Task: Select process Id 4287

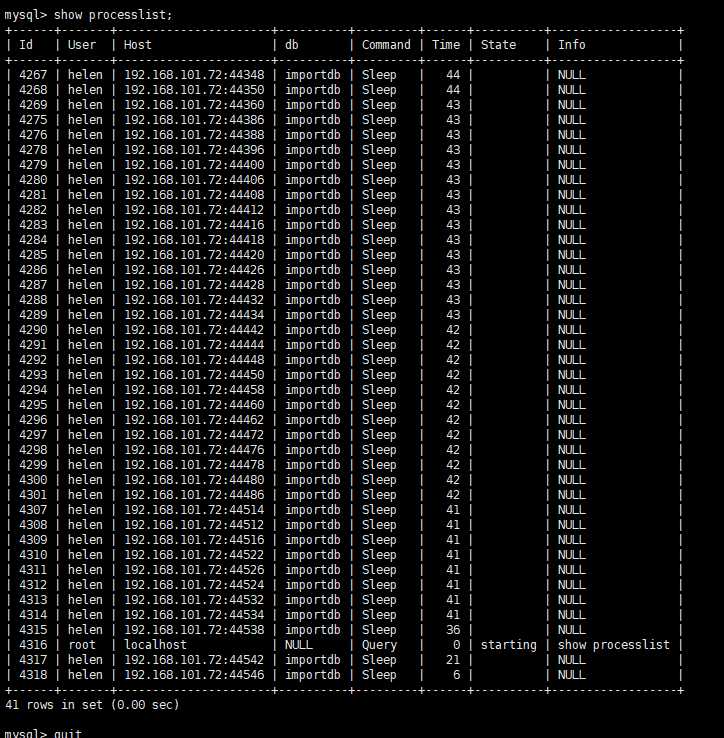Action: 33,285
